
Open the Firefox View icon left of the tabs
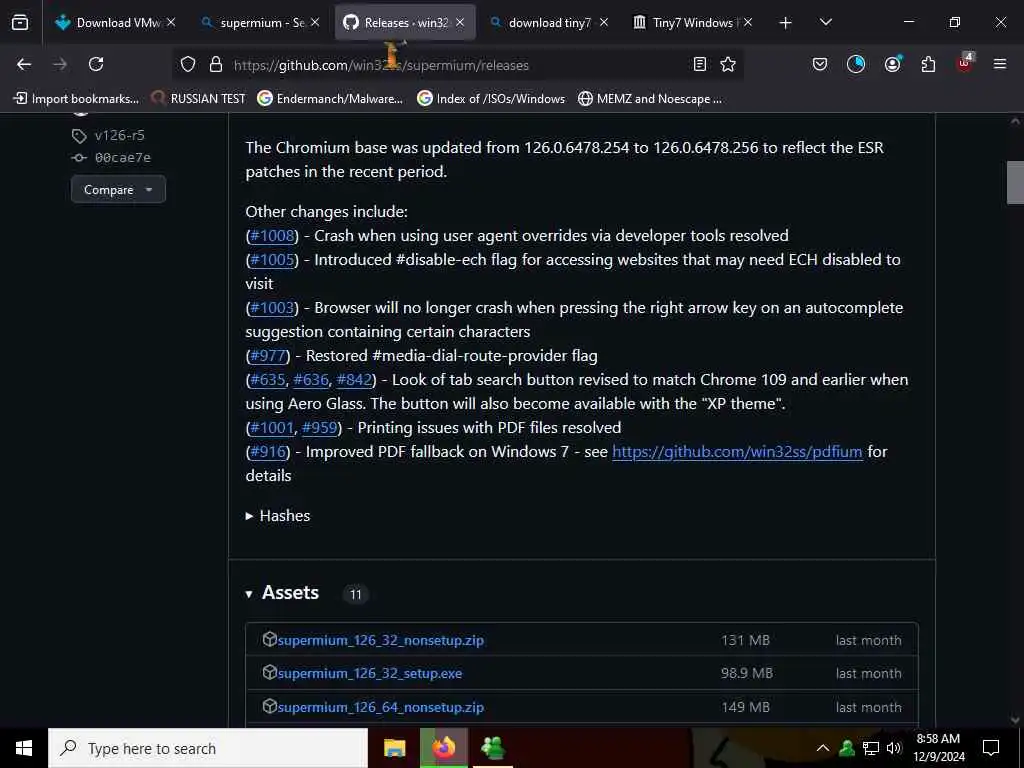tap(20, 23)
